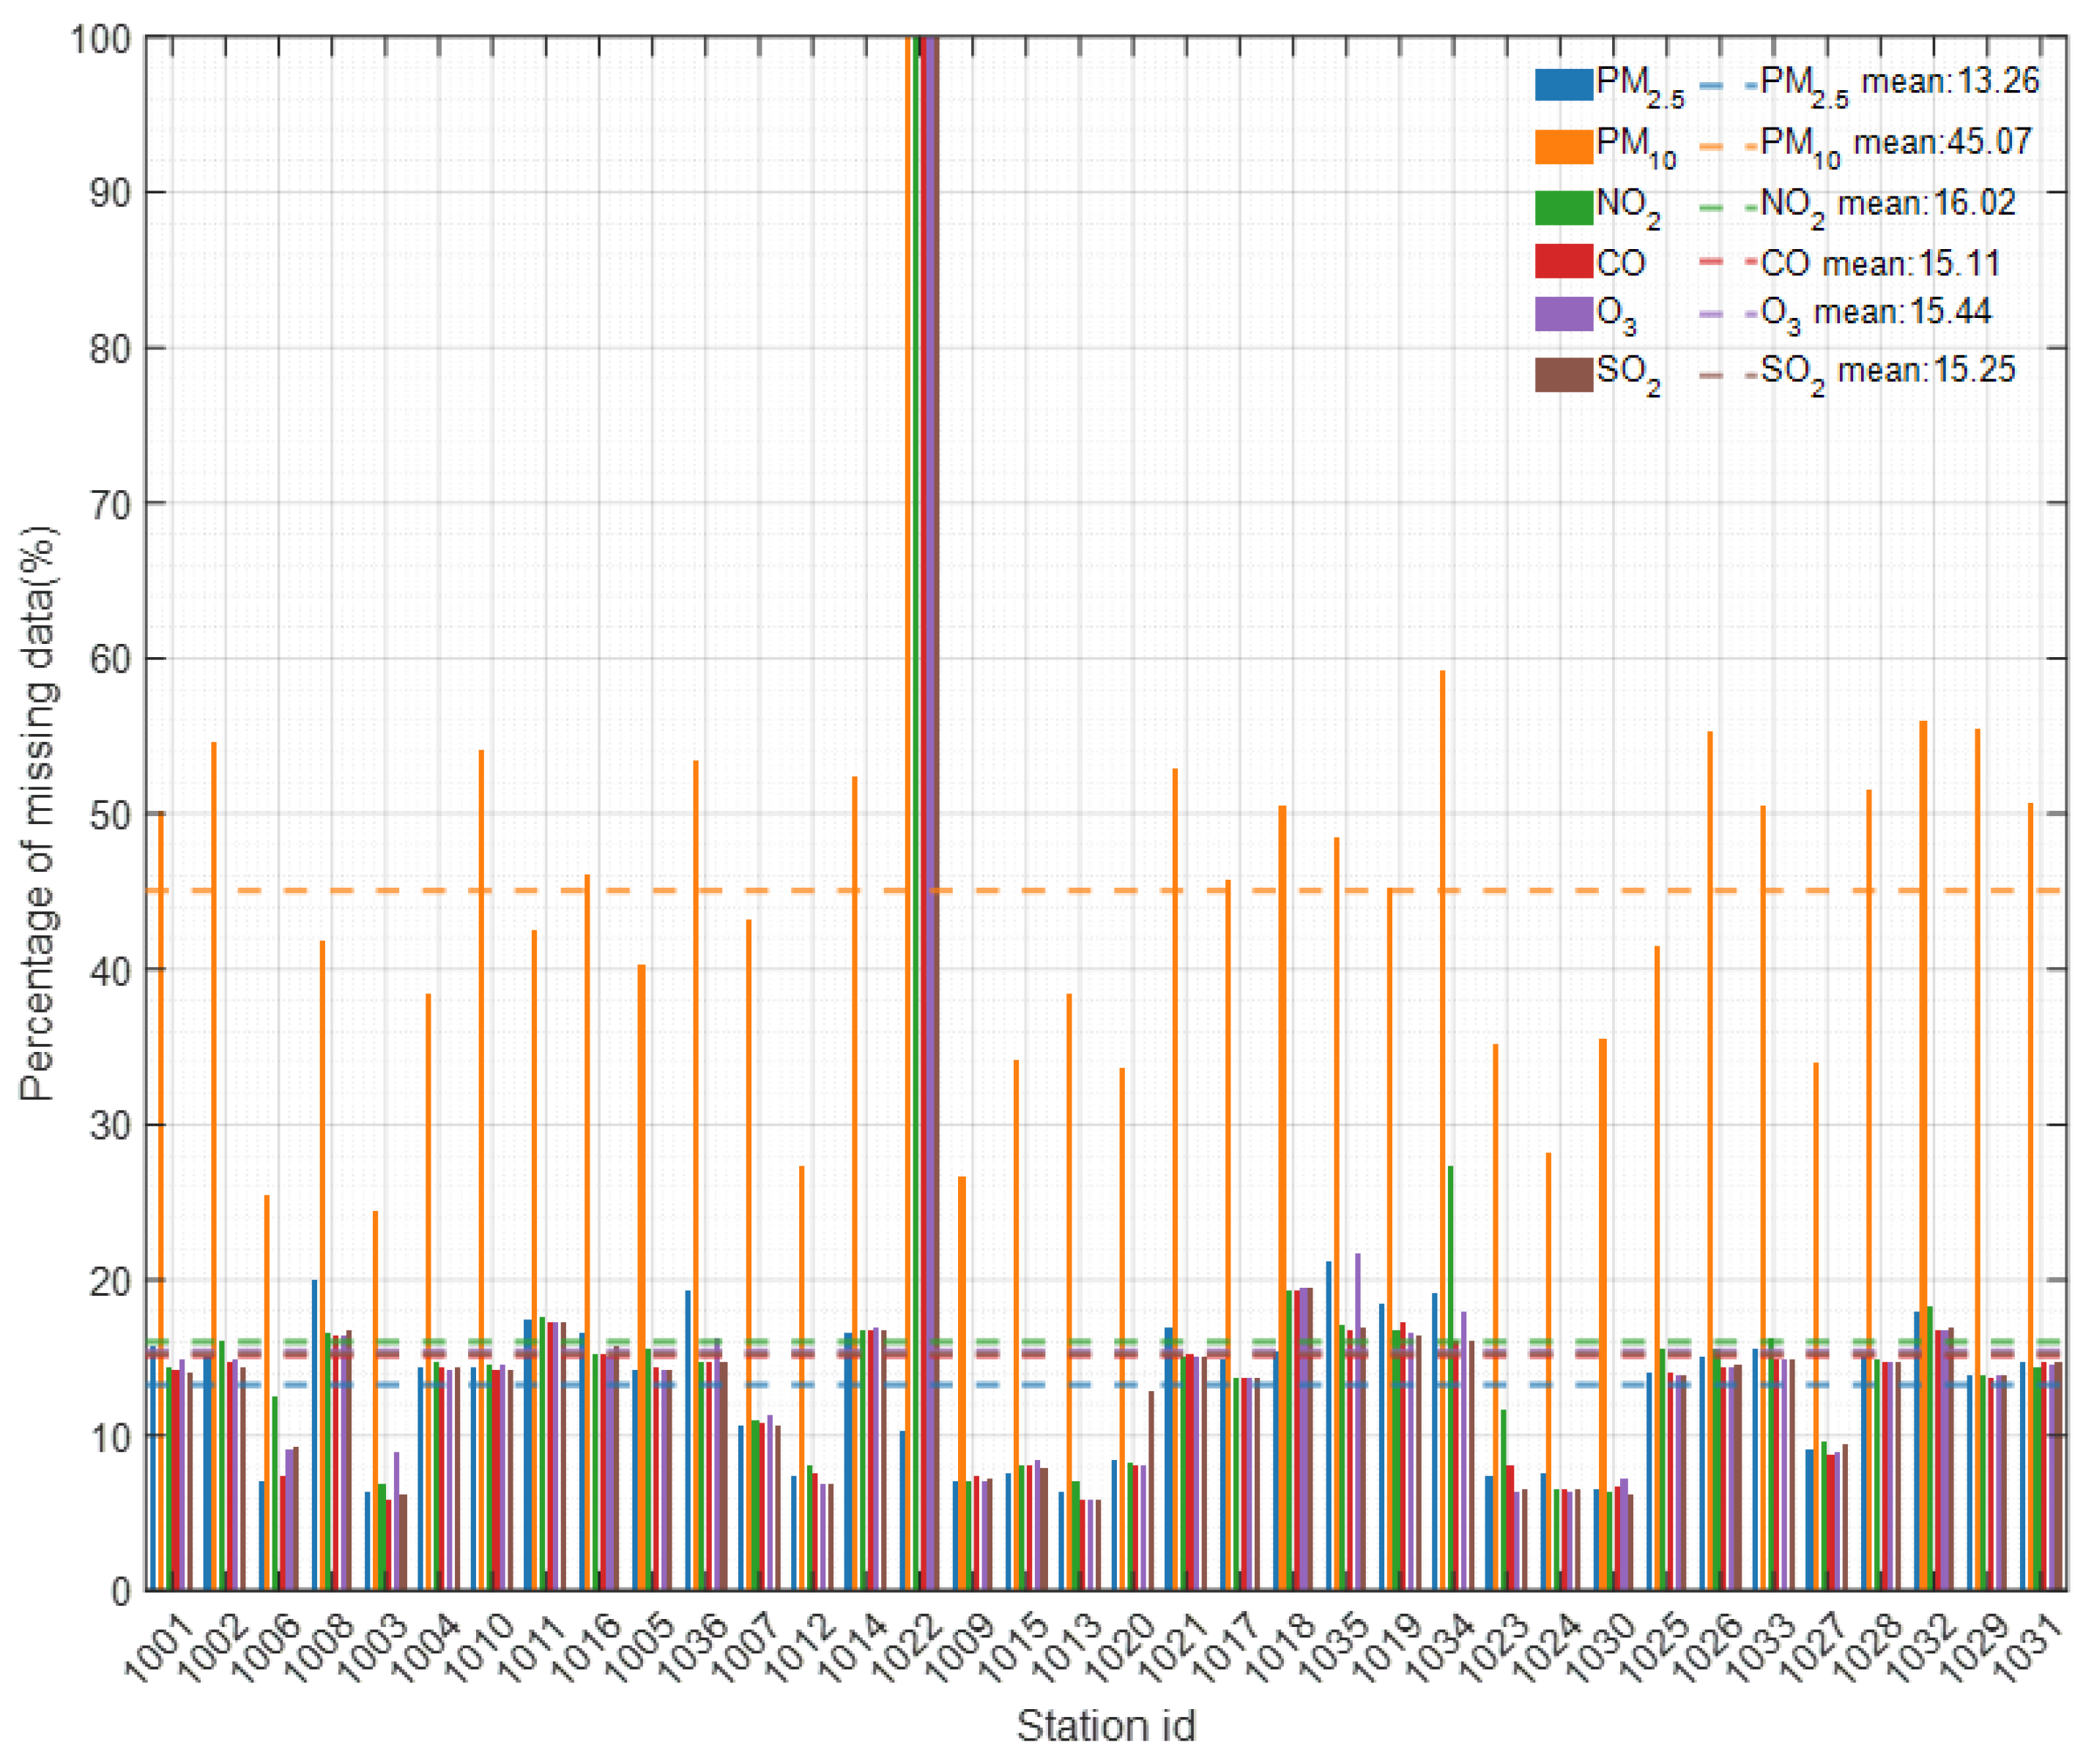This screenshot has height=1764, width=2094.
Task: Click the station 1034 x-axis label
Action: pos(1439,1648)
